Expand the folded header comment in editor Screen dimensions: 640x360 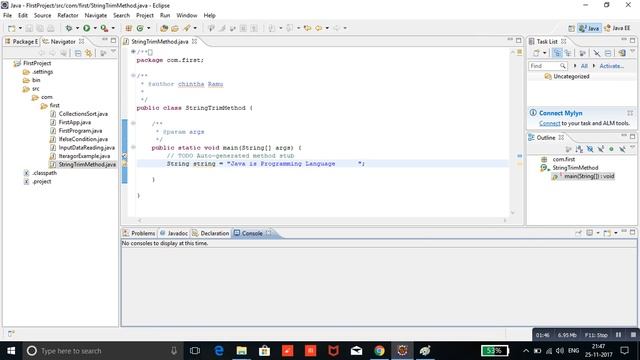click(133, 52)
